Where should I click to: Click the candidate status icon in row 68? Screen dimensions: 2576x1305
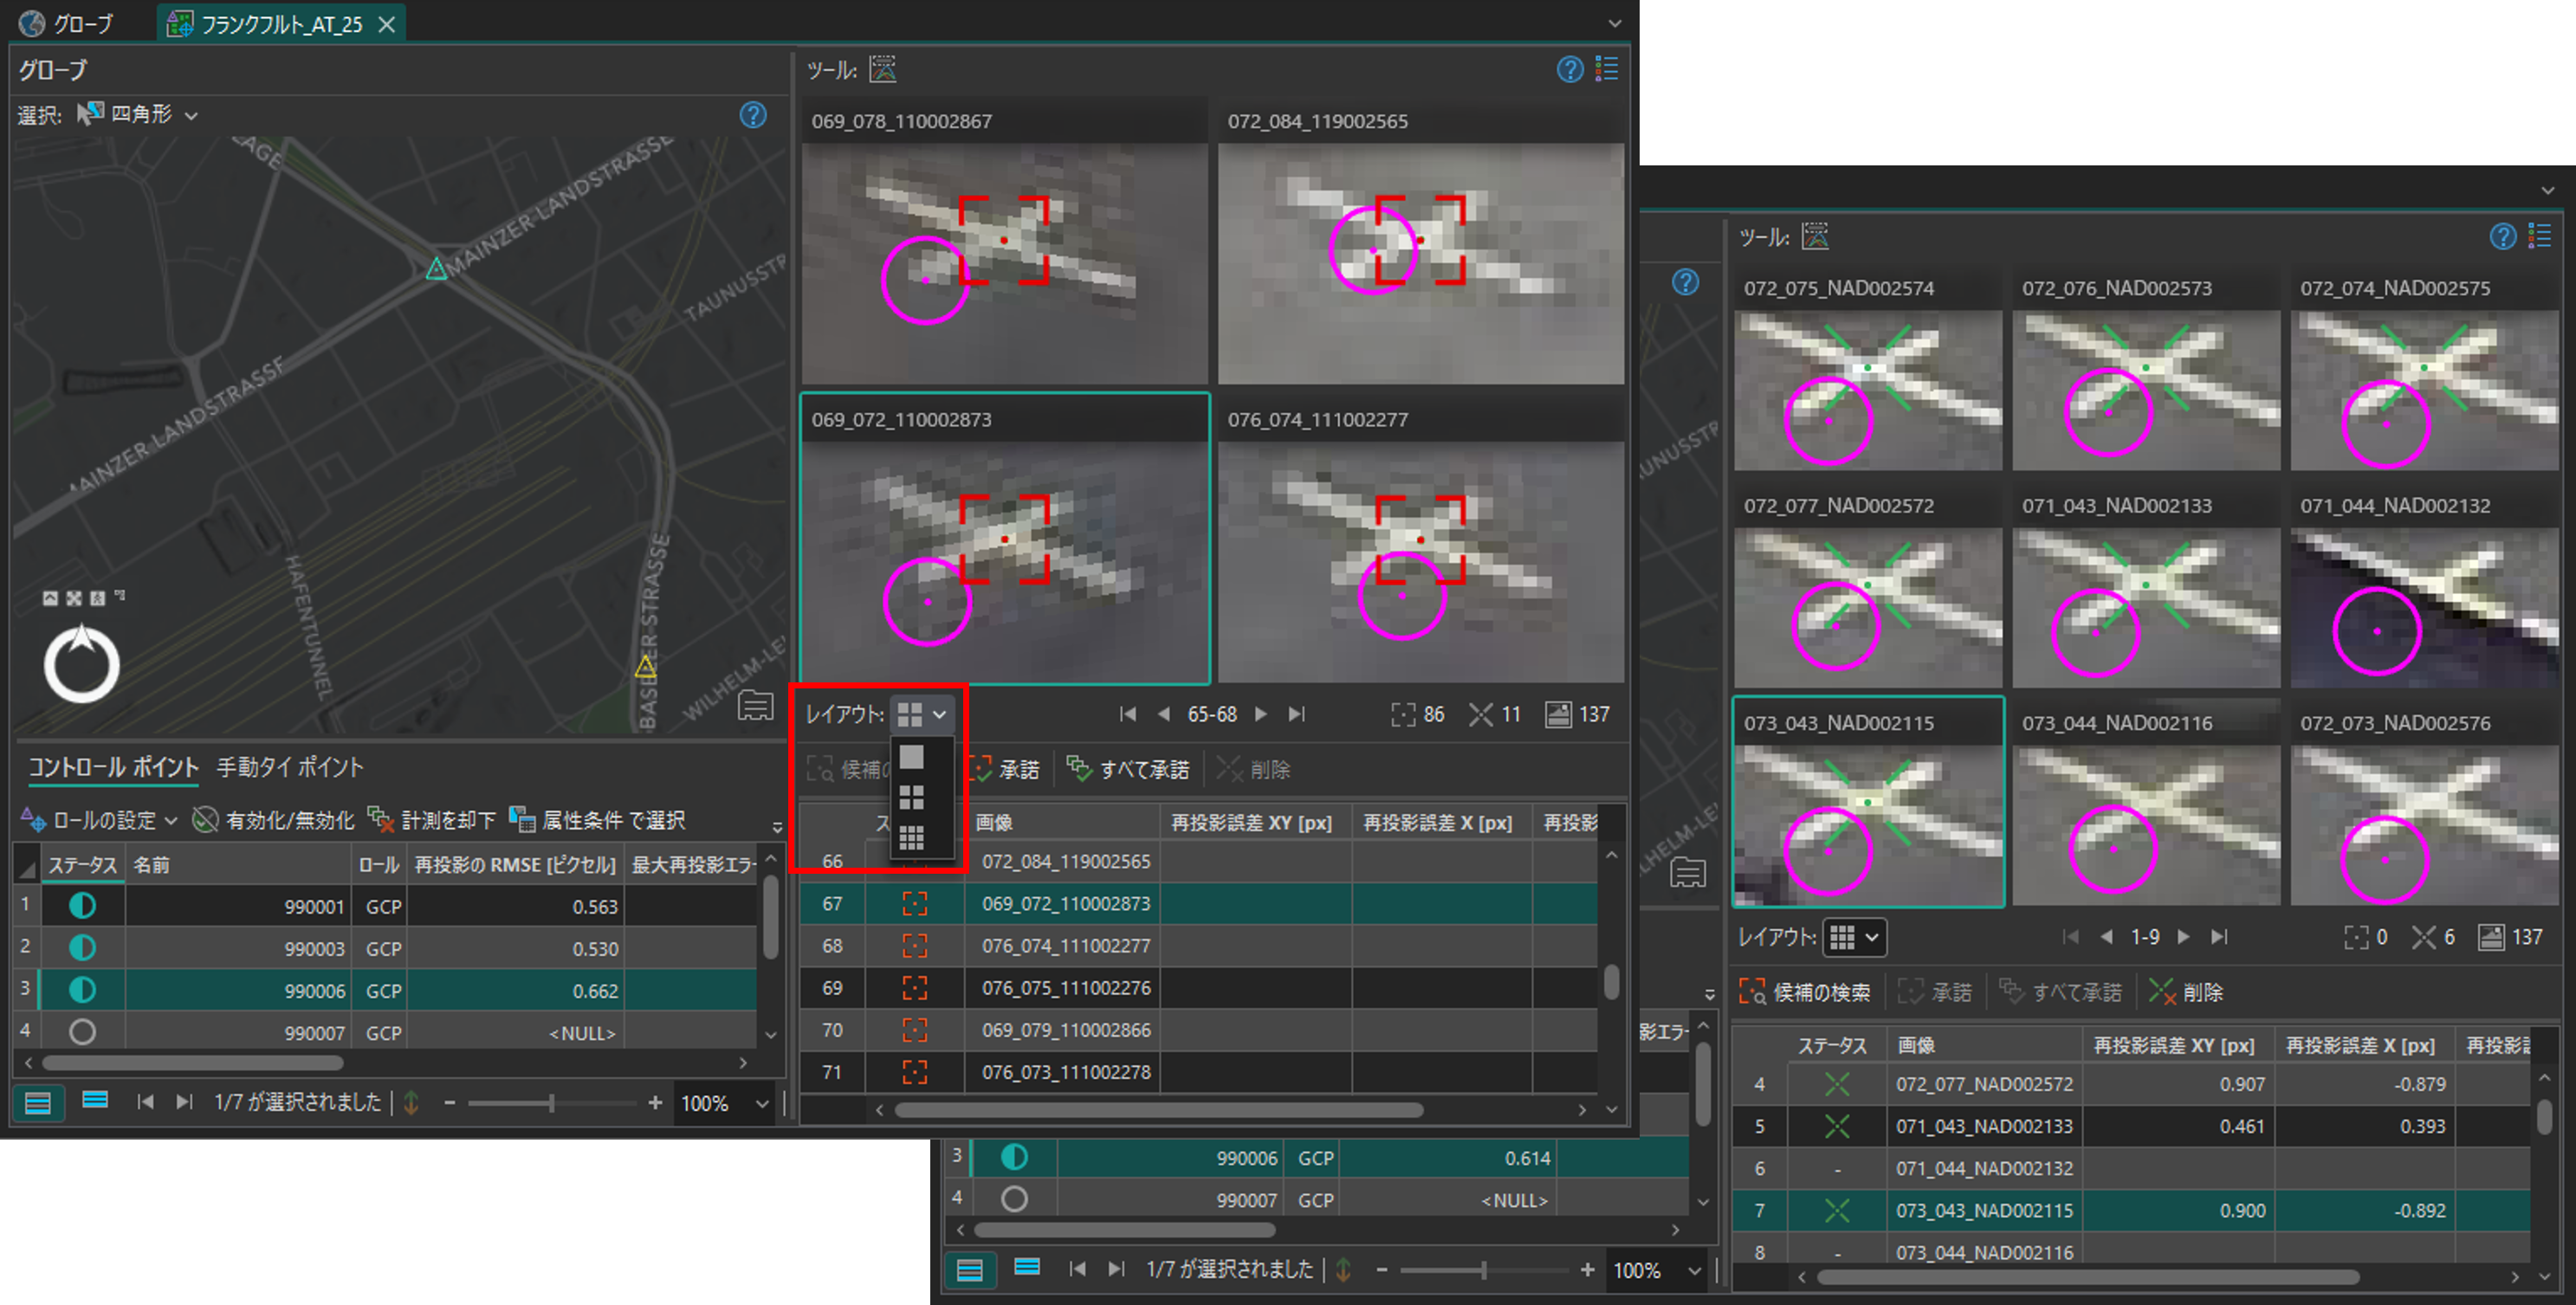[x=915, y=945]
